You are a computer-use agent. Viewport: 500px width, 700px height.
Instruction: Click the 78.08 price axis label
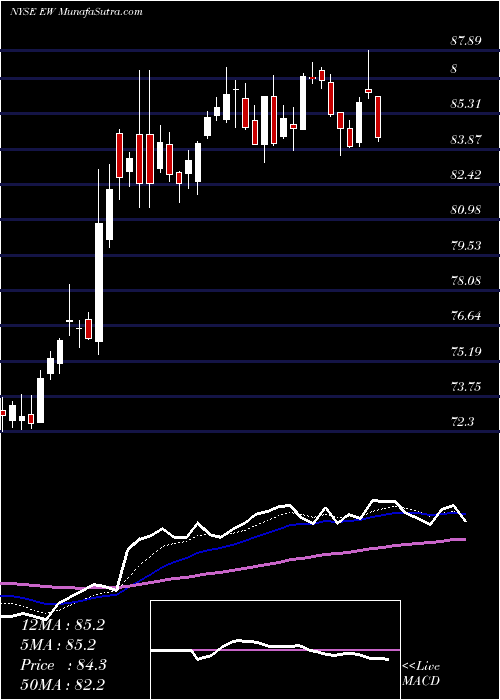(466, 281)
